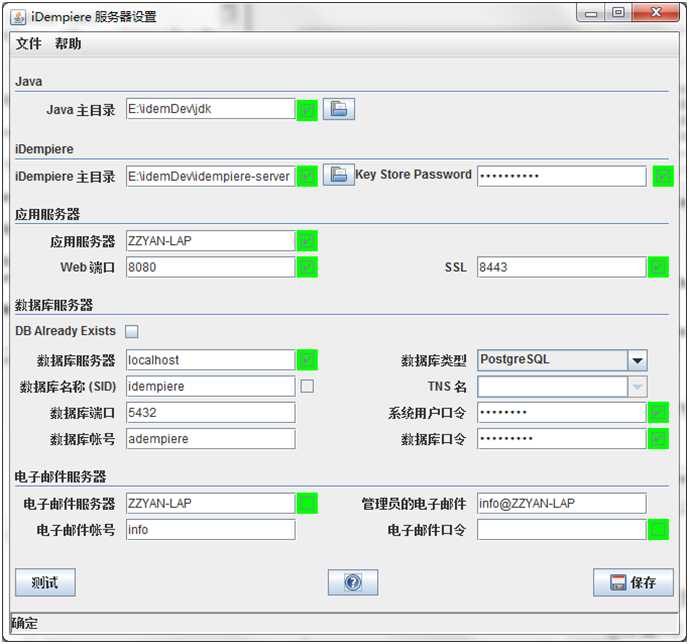The width and height of the screenshot is (689, 644).
Task: Open folder browser for iDempiere home directory
Action: 339,175
